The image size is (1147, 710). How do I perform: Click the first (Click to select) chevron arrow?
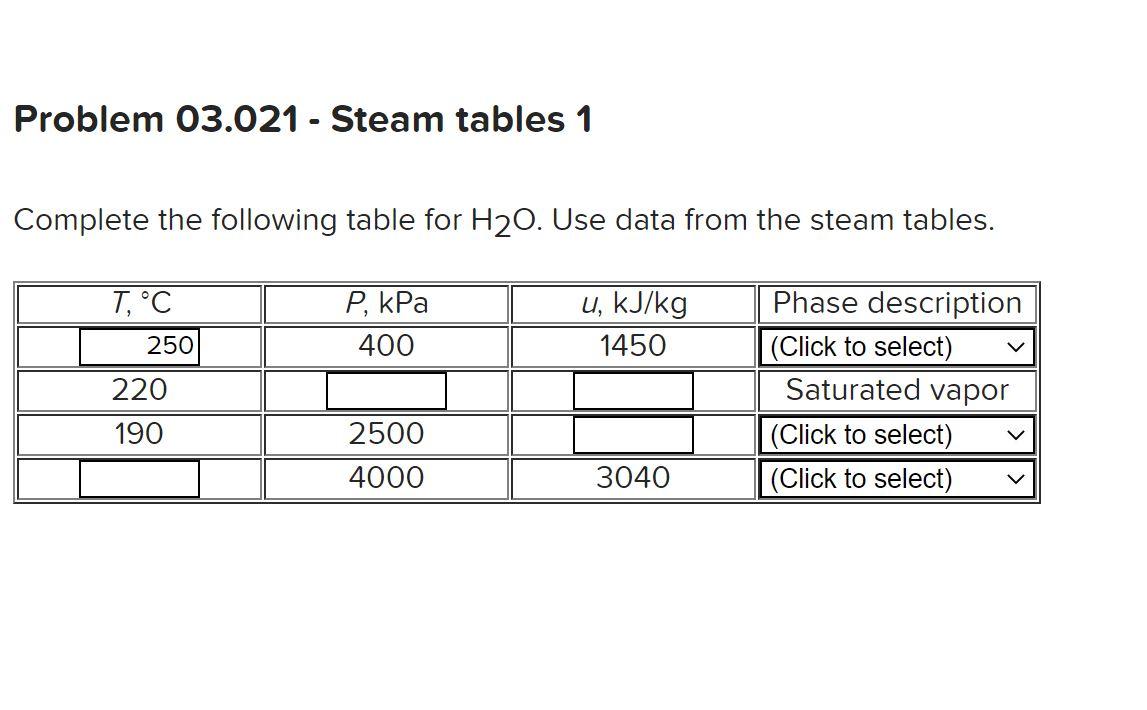[x=1017, y=346]
